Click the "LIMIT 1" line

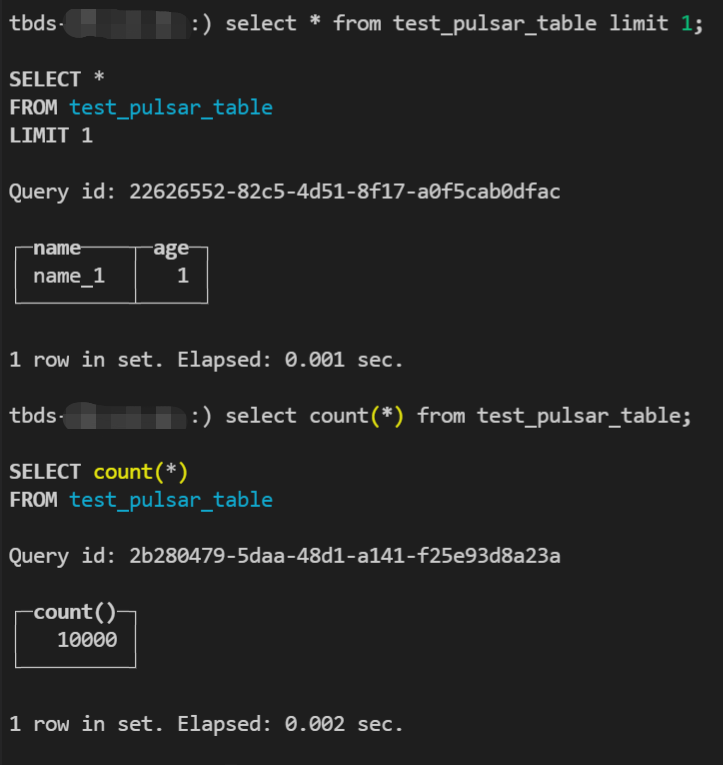(51, 135)
